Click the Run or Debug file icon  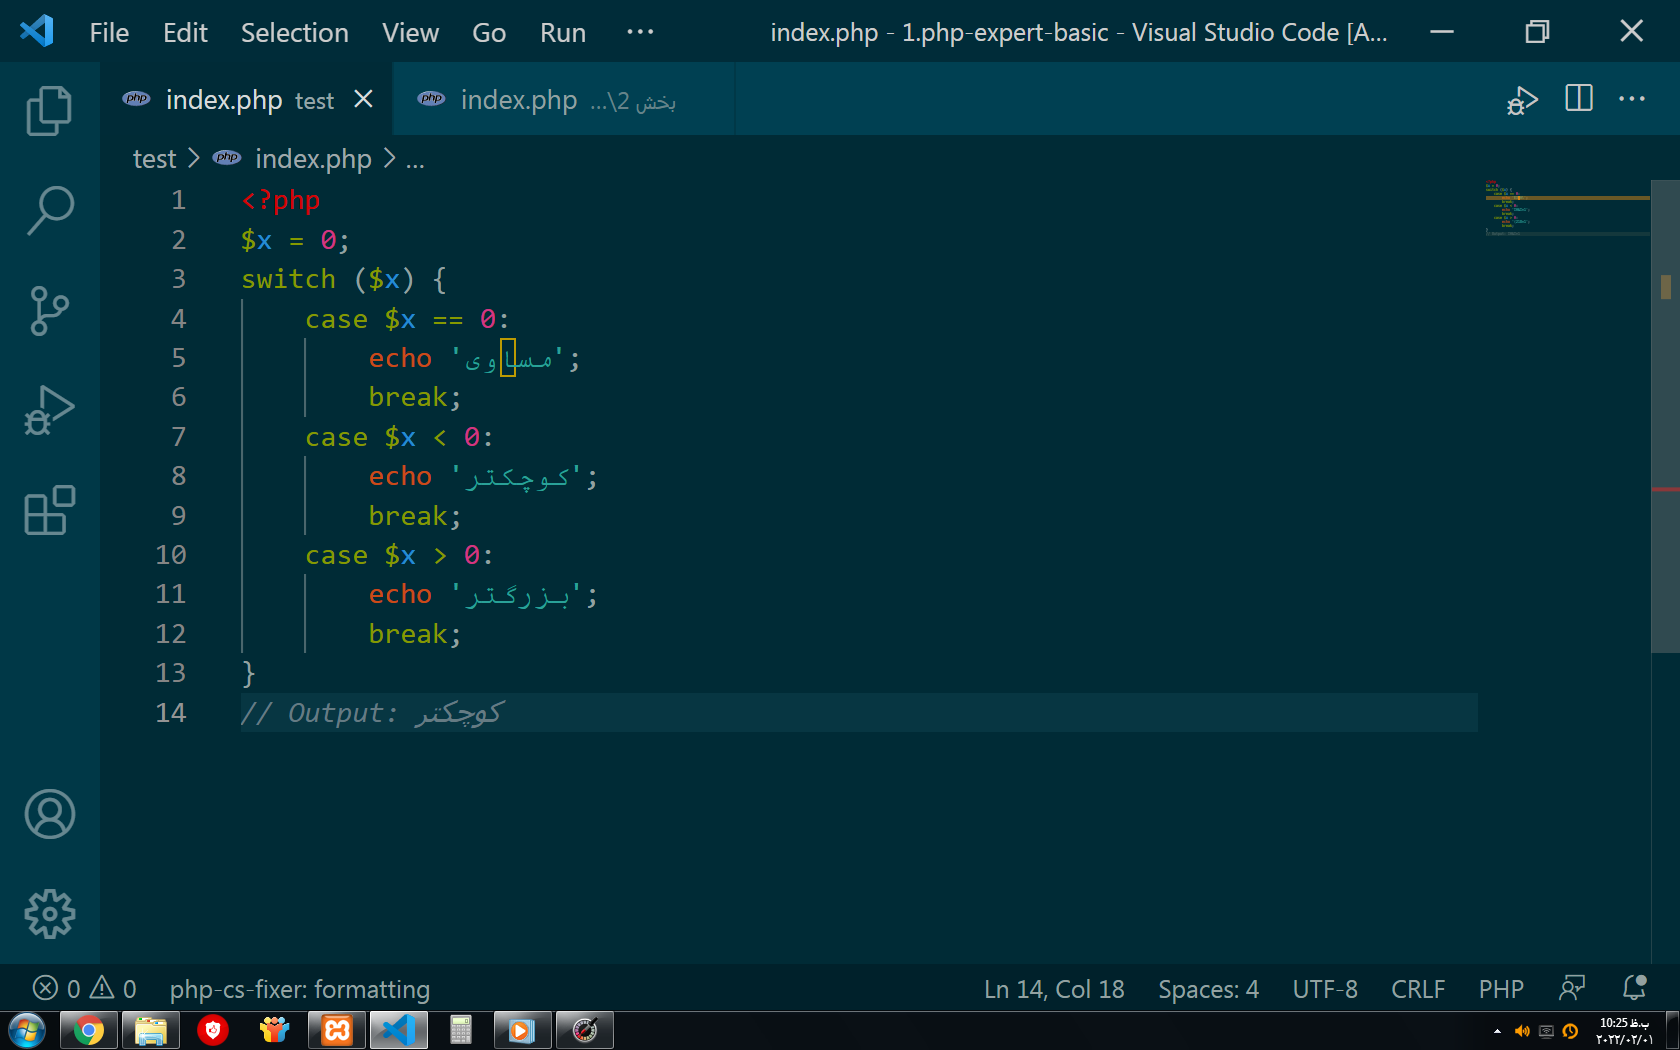tap(1522, 100)
